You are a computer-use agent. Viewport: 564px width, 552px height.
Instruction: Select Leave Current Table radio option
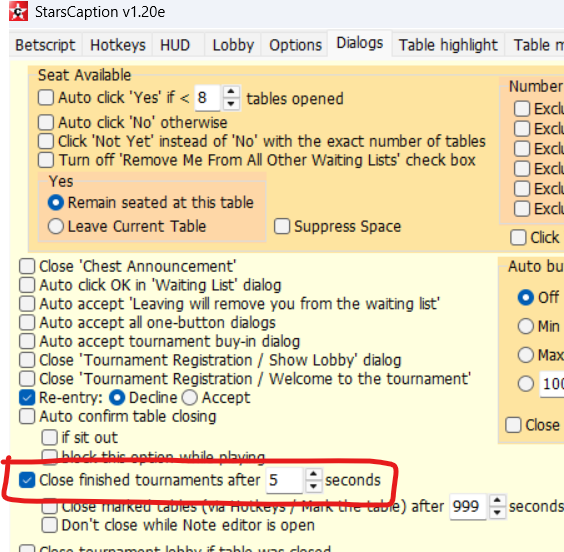[56, 226]
